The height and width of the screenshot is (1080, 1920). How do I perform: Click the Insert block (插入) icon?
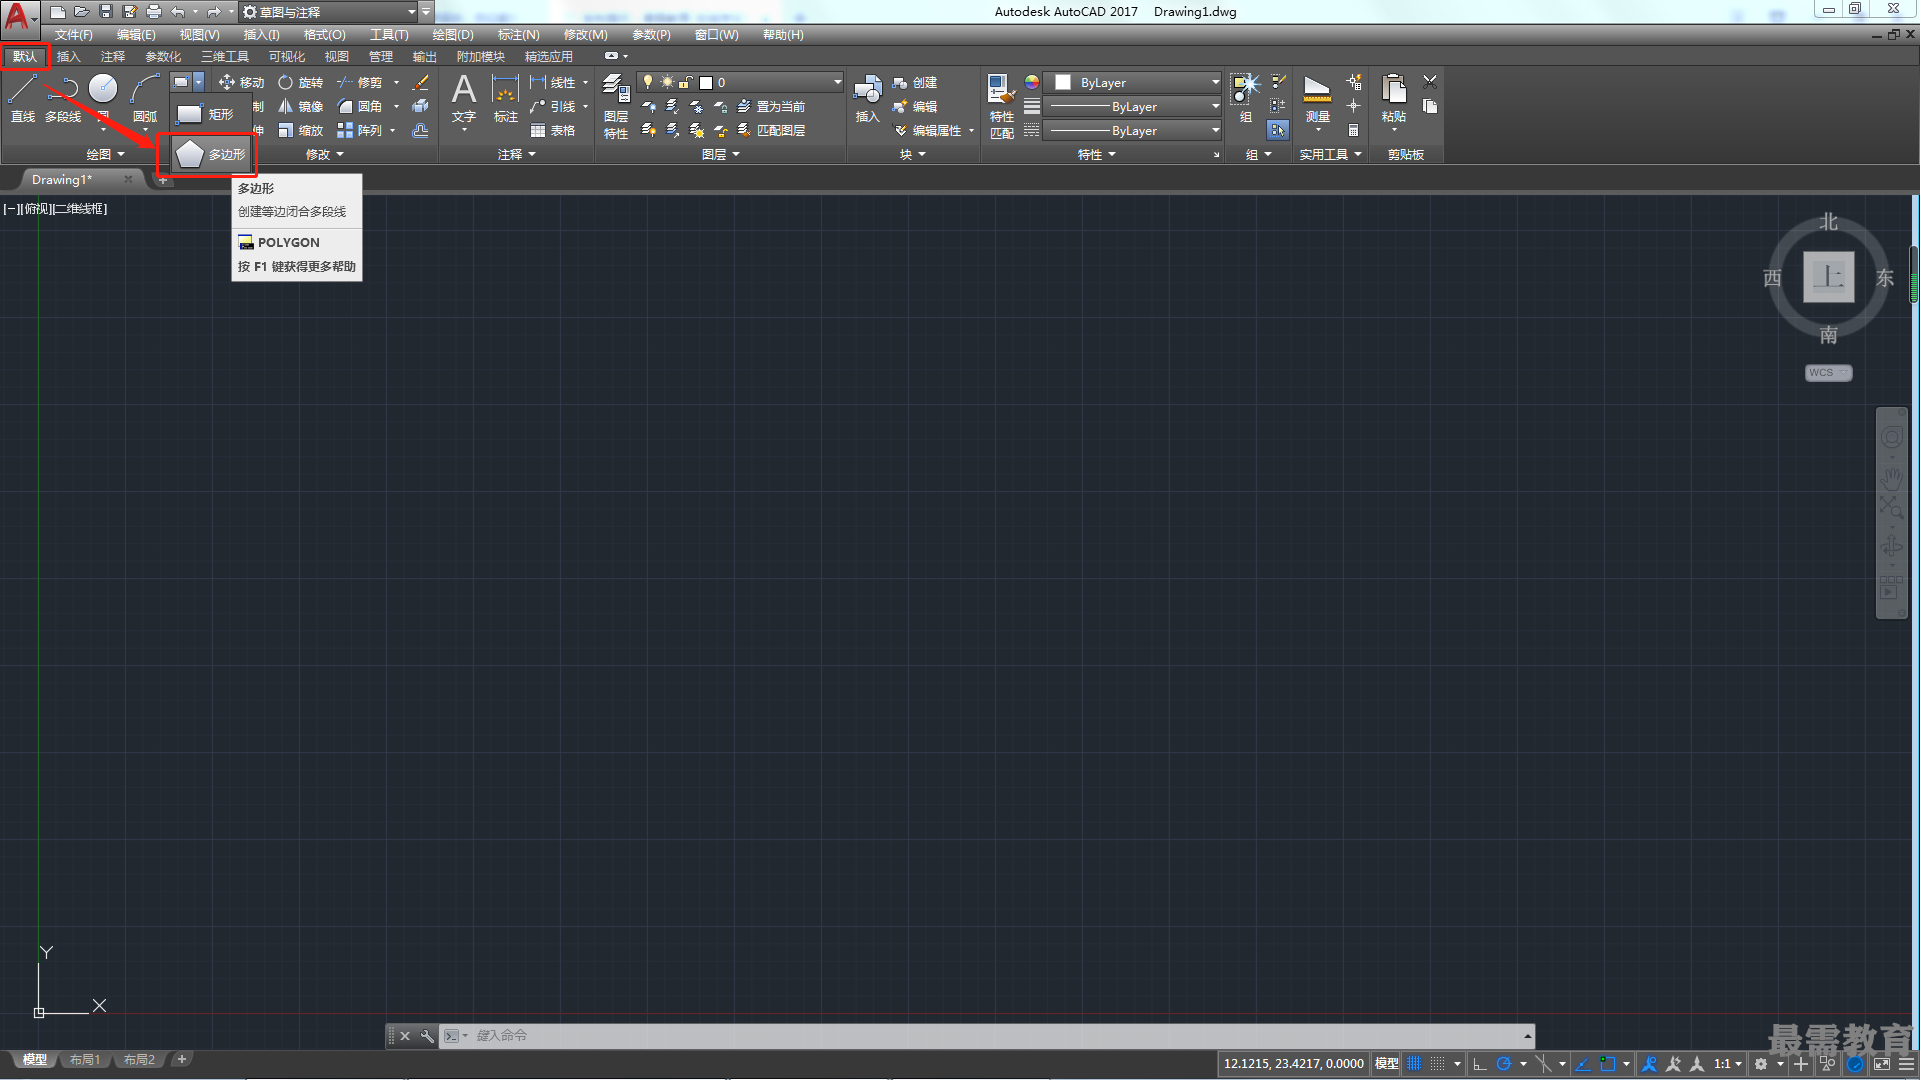coord(867,99)
